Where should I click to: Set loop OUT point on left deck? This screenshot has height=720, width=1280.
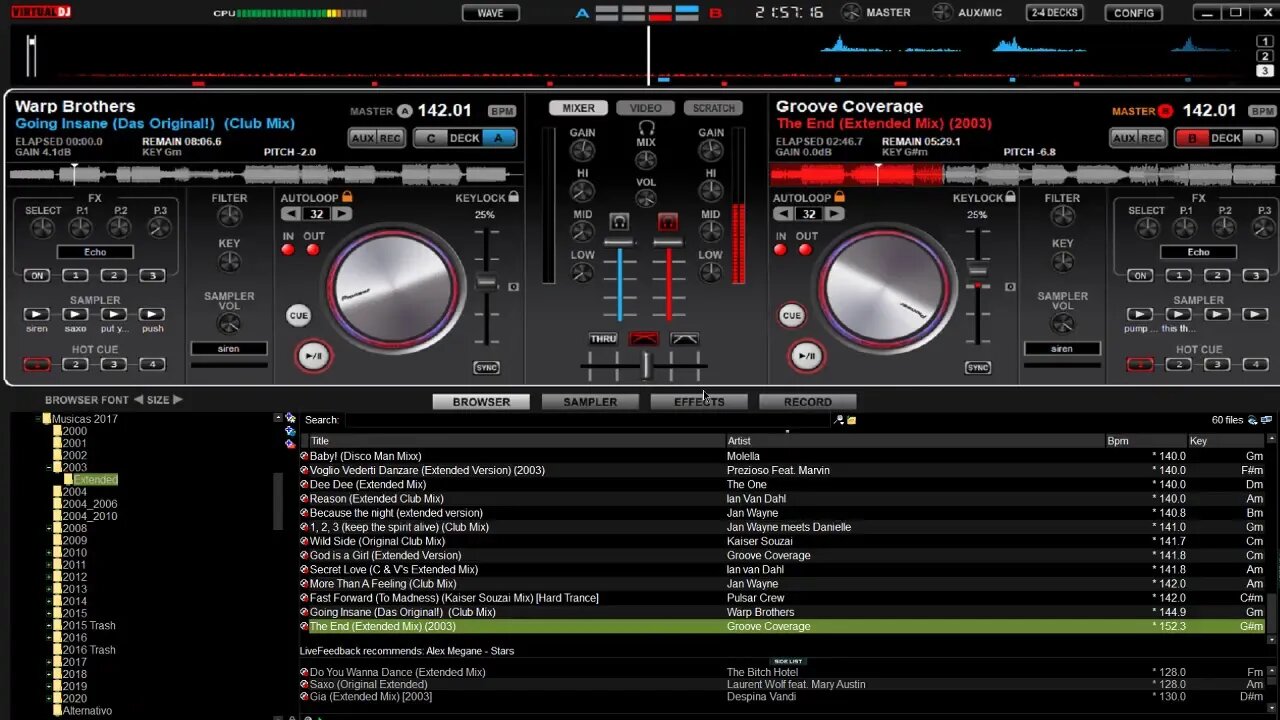313,249
